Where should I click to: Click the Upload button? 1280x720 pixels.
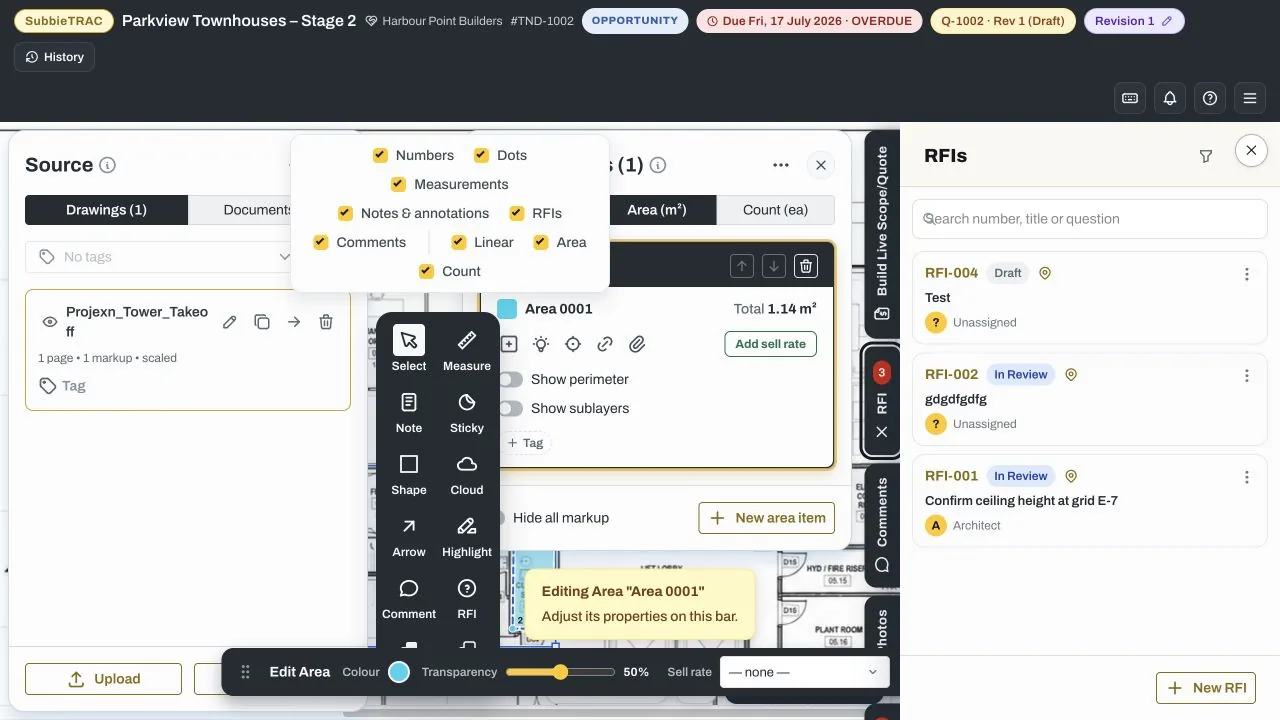tap(103, 679)
